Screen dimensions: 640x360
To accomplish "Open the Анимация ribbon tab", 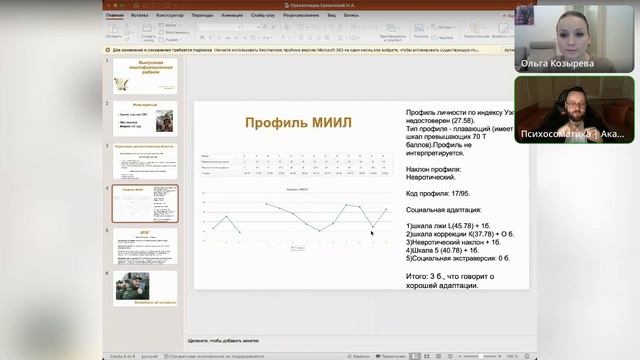I will (232, 15).
